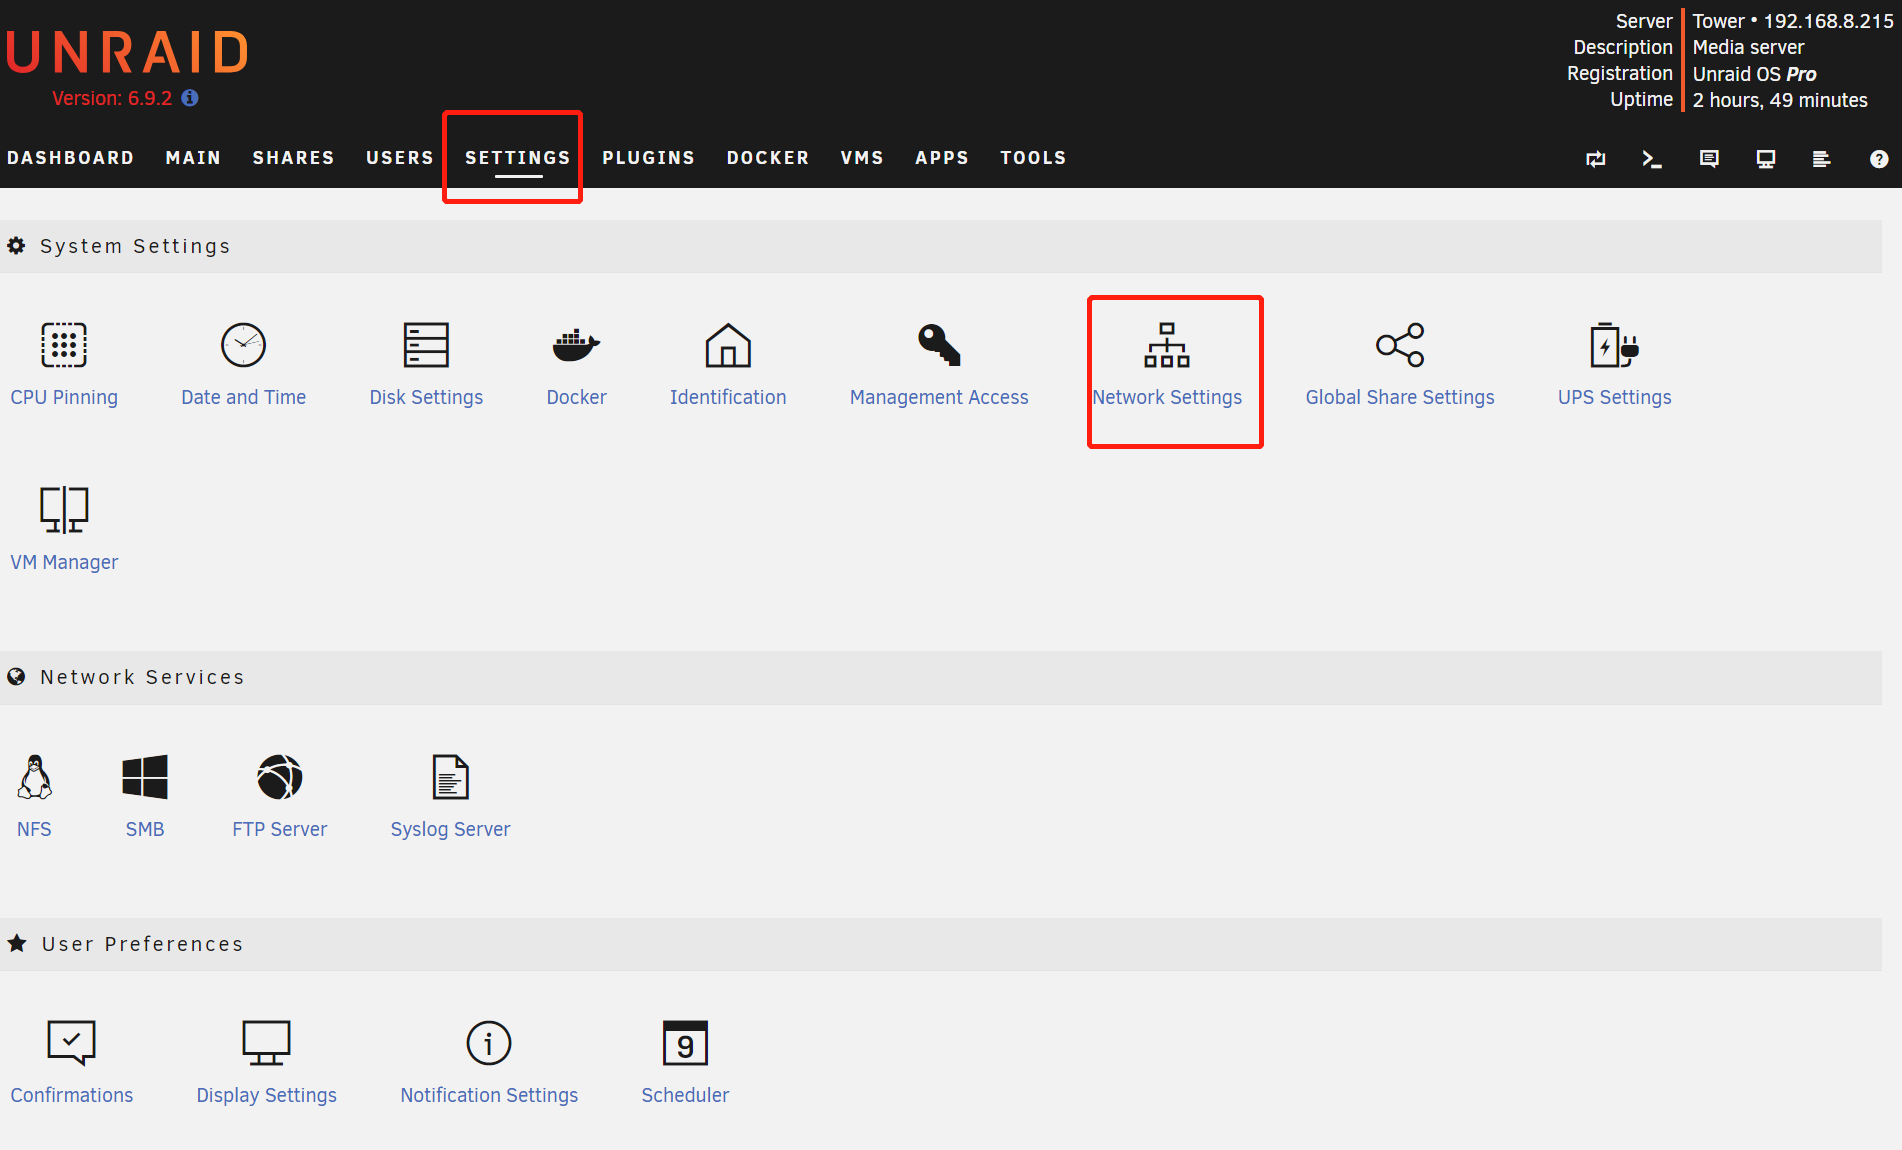Click the version info icon
The height and width of the screenshot is (1150, 1902).
pyautogui.click(x=190, y=98)
